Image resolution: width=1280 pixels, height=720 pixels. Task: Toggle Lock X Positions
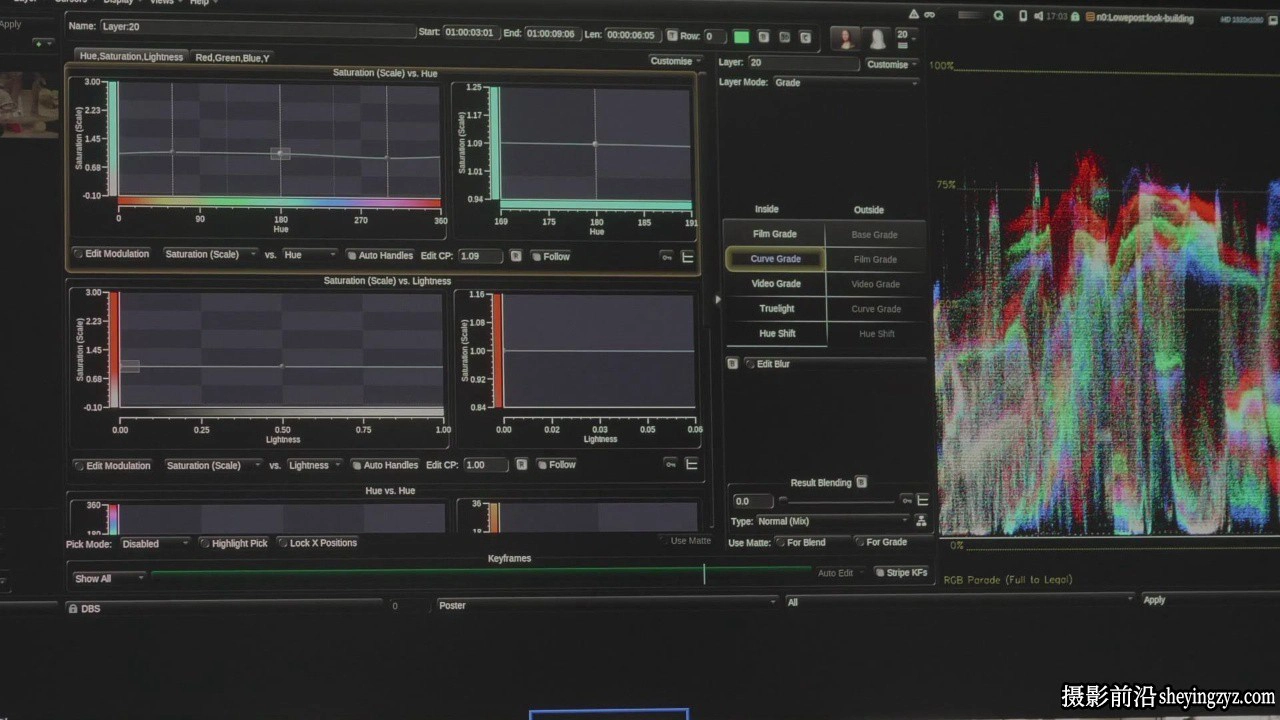(x=317, y=543)
